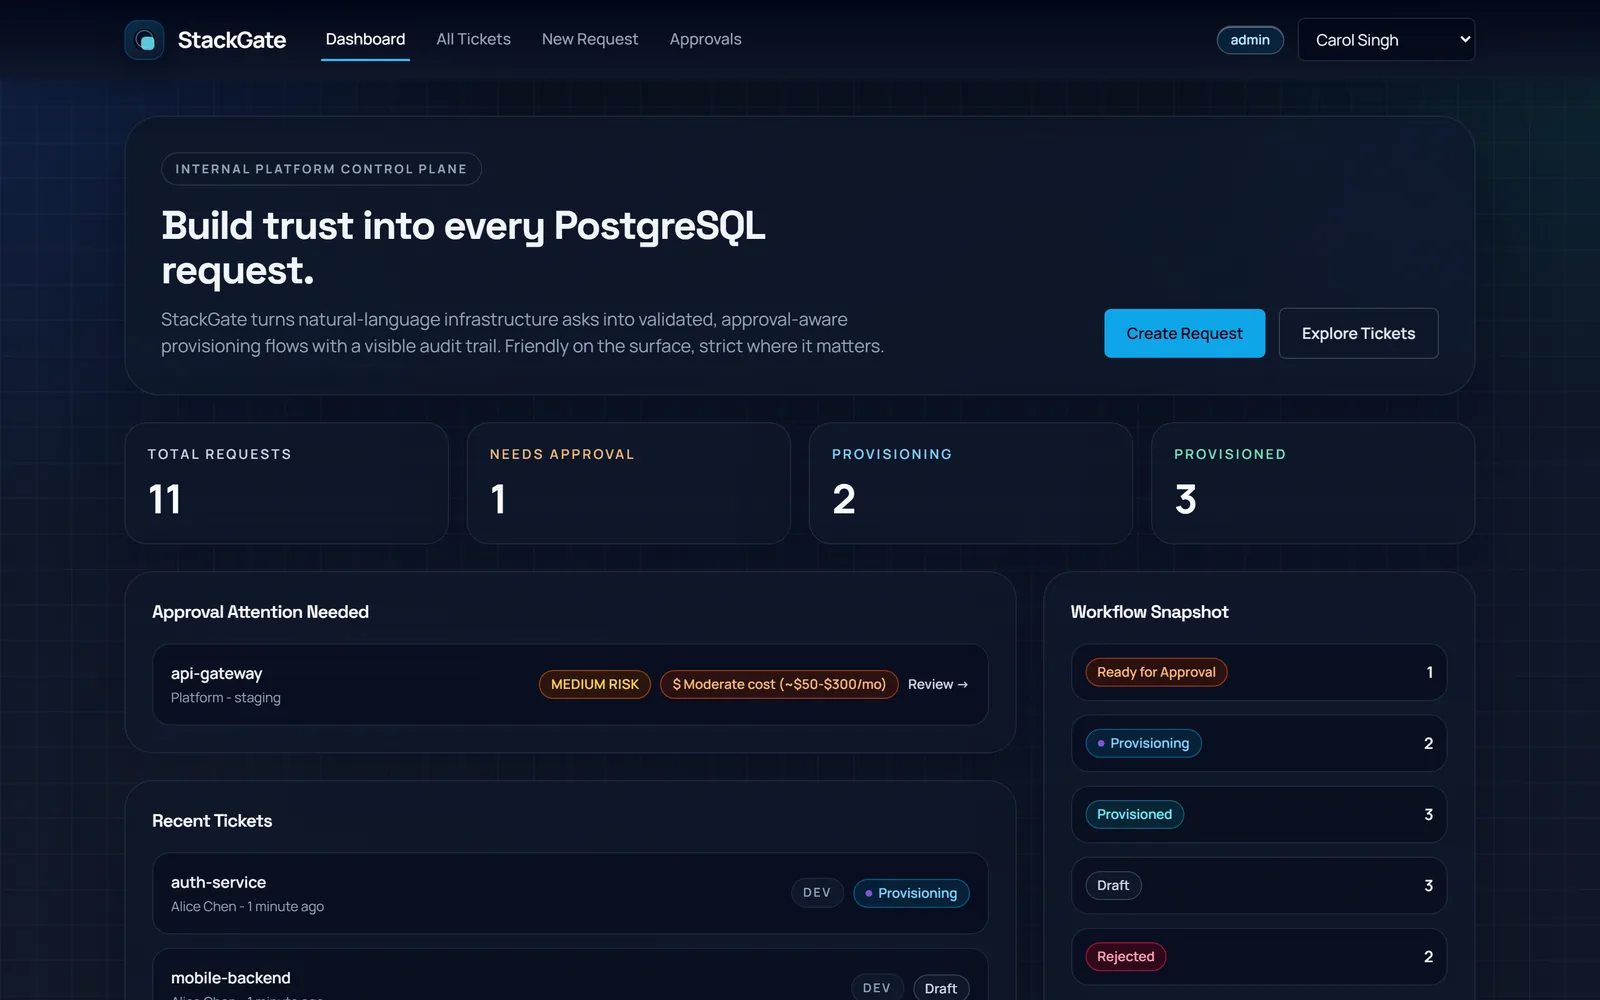Click the Draft status on mobile-backend row
Screen dimensions: 1600x1000
(x=941, y=988)
